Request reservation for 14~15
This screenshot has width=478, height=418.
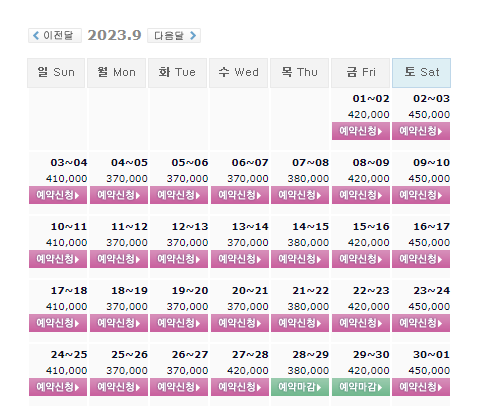[300, 259]
